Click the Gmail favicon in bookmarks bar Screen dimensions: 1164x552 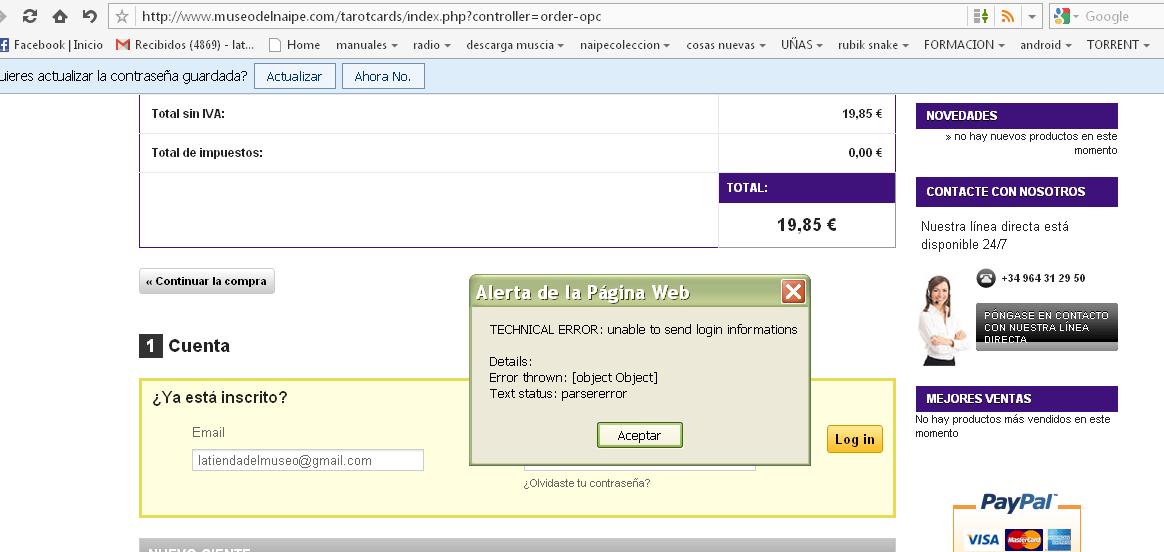tap(122, 45)
